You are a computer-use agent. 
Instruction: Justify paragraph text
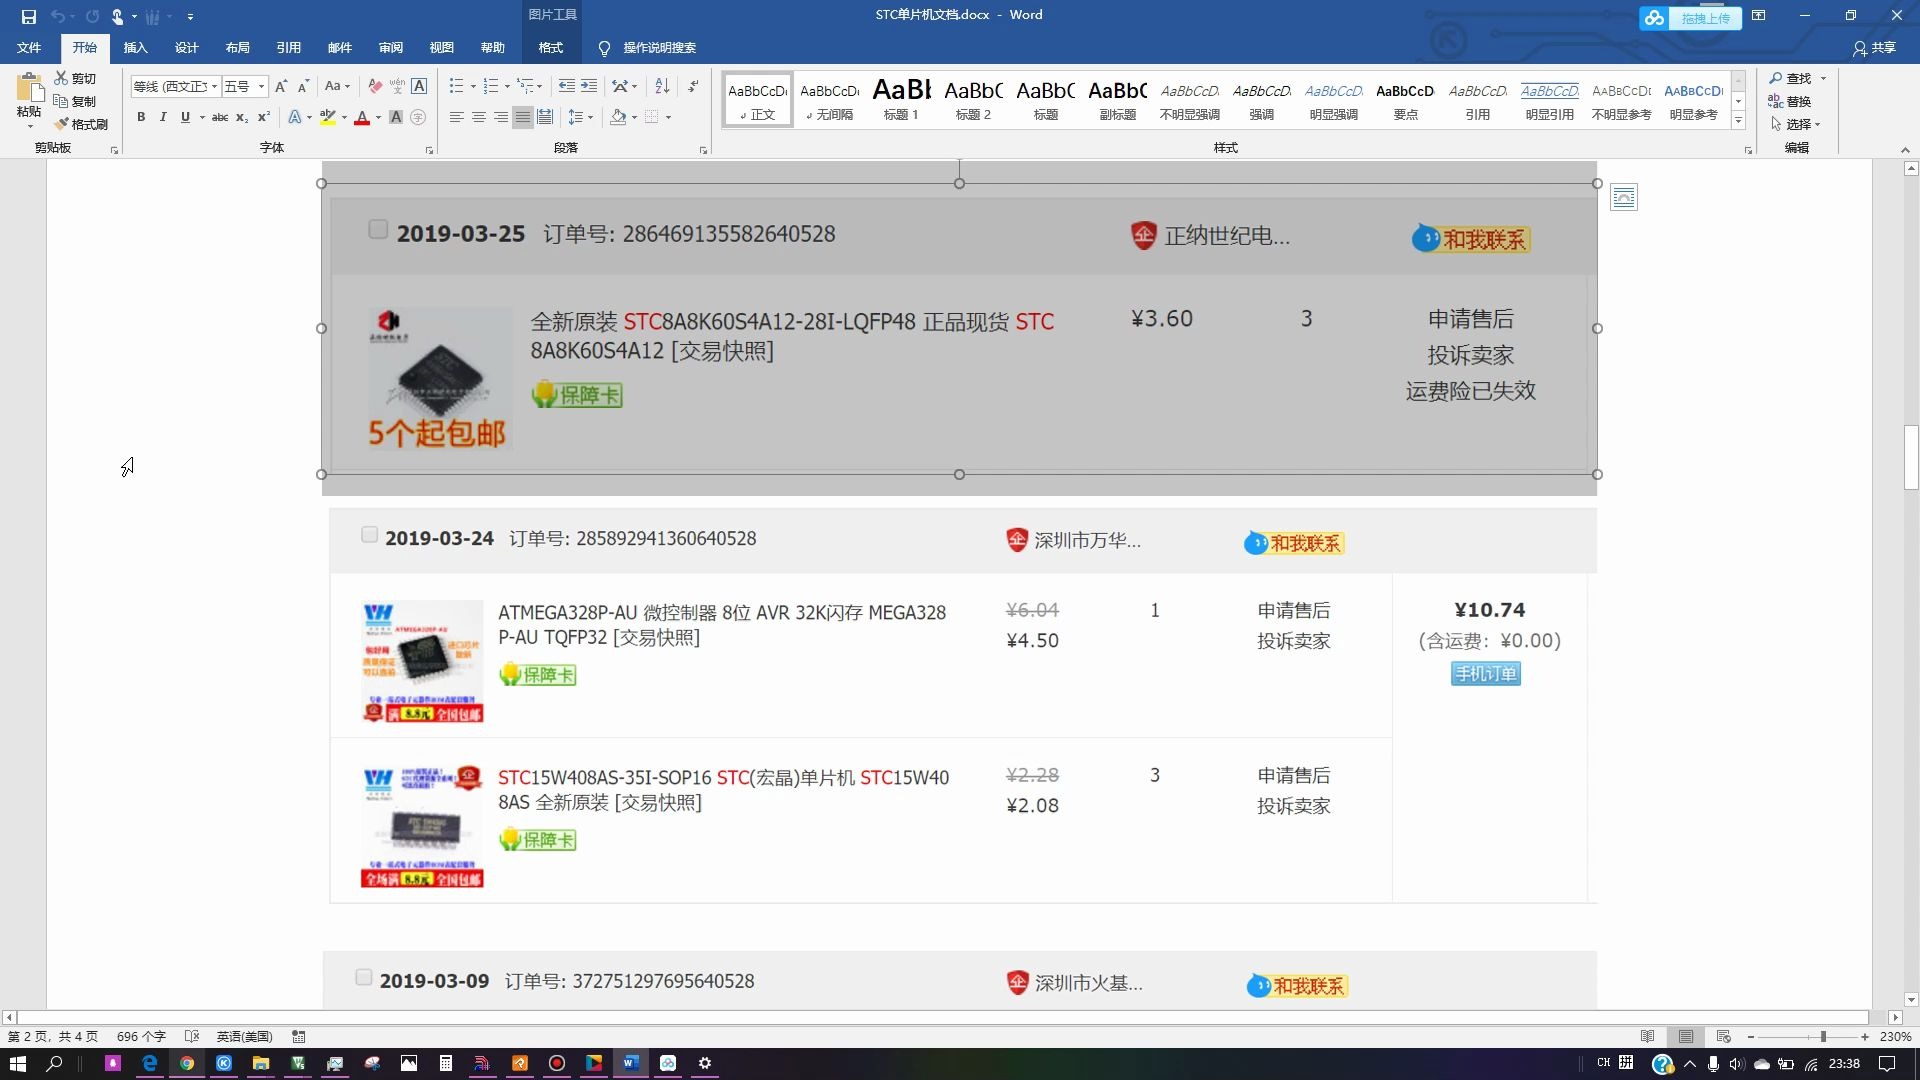[x=522, y=117]
